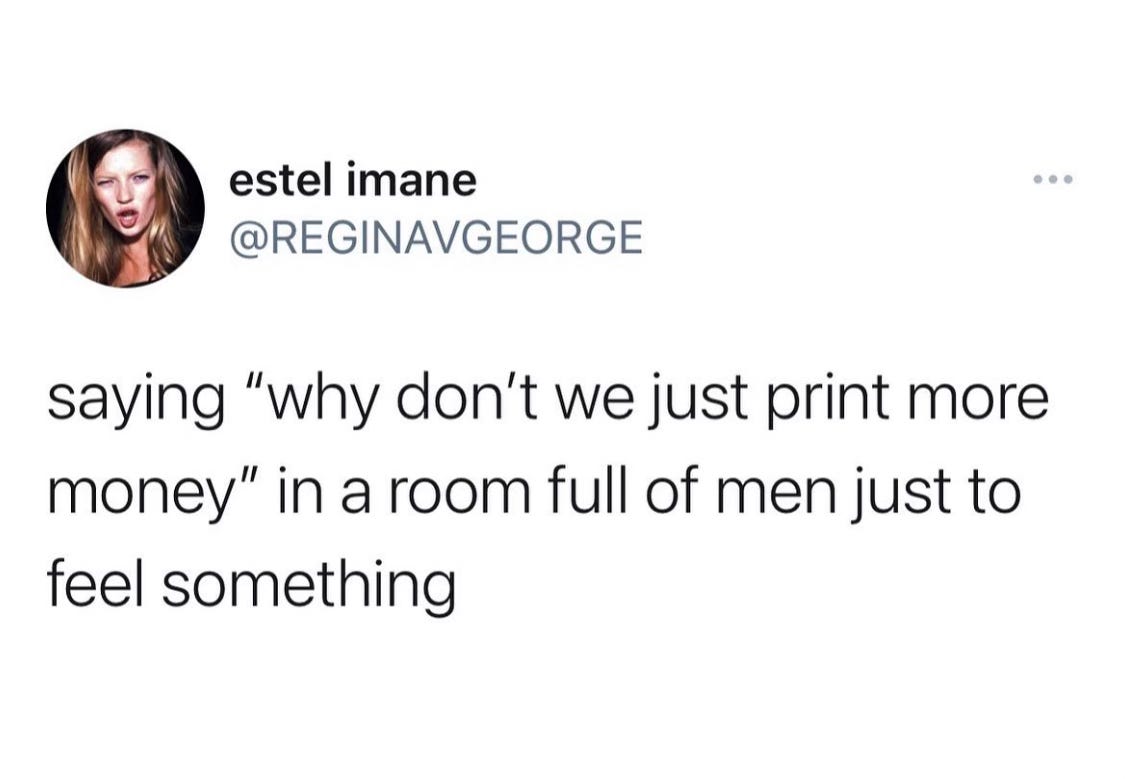Viewport: 1125px width, 779px height.
Task: Open the three-dot more options menu
Action: coord(1053,179)
